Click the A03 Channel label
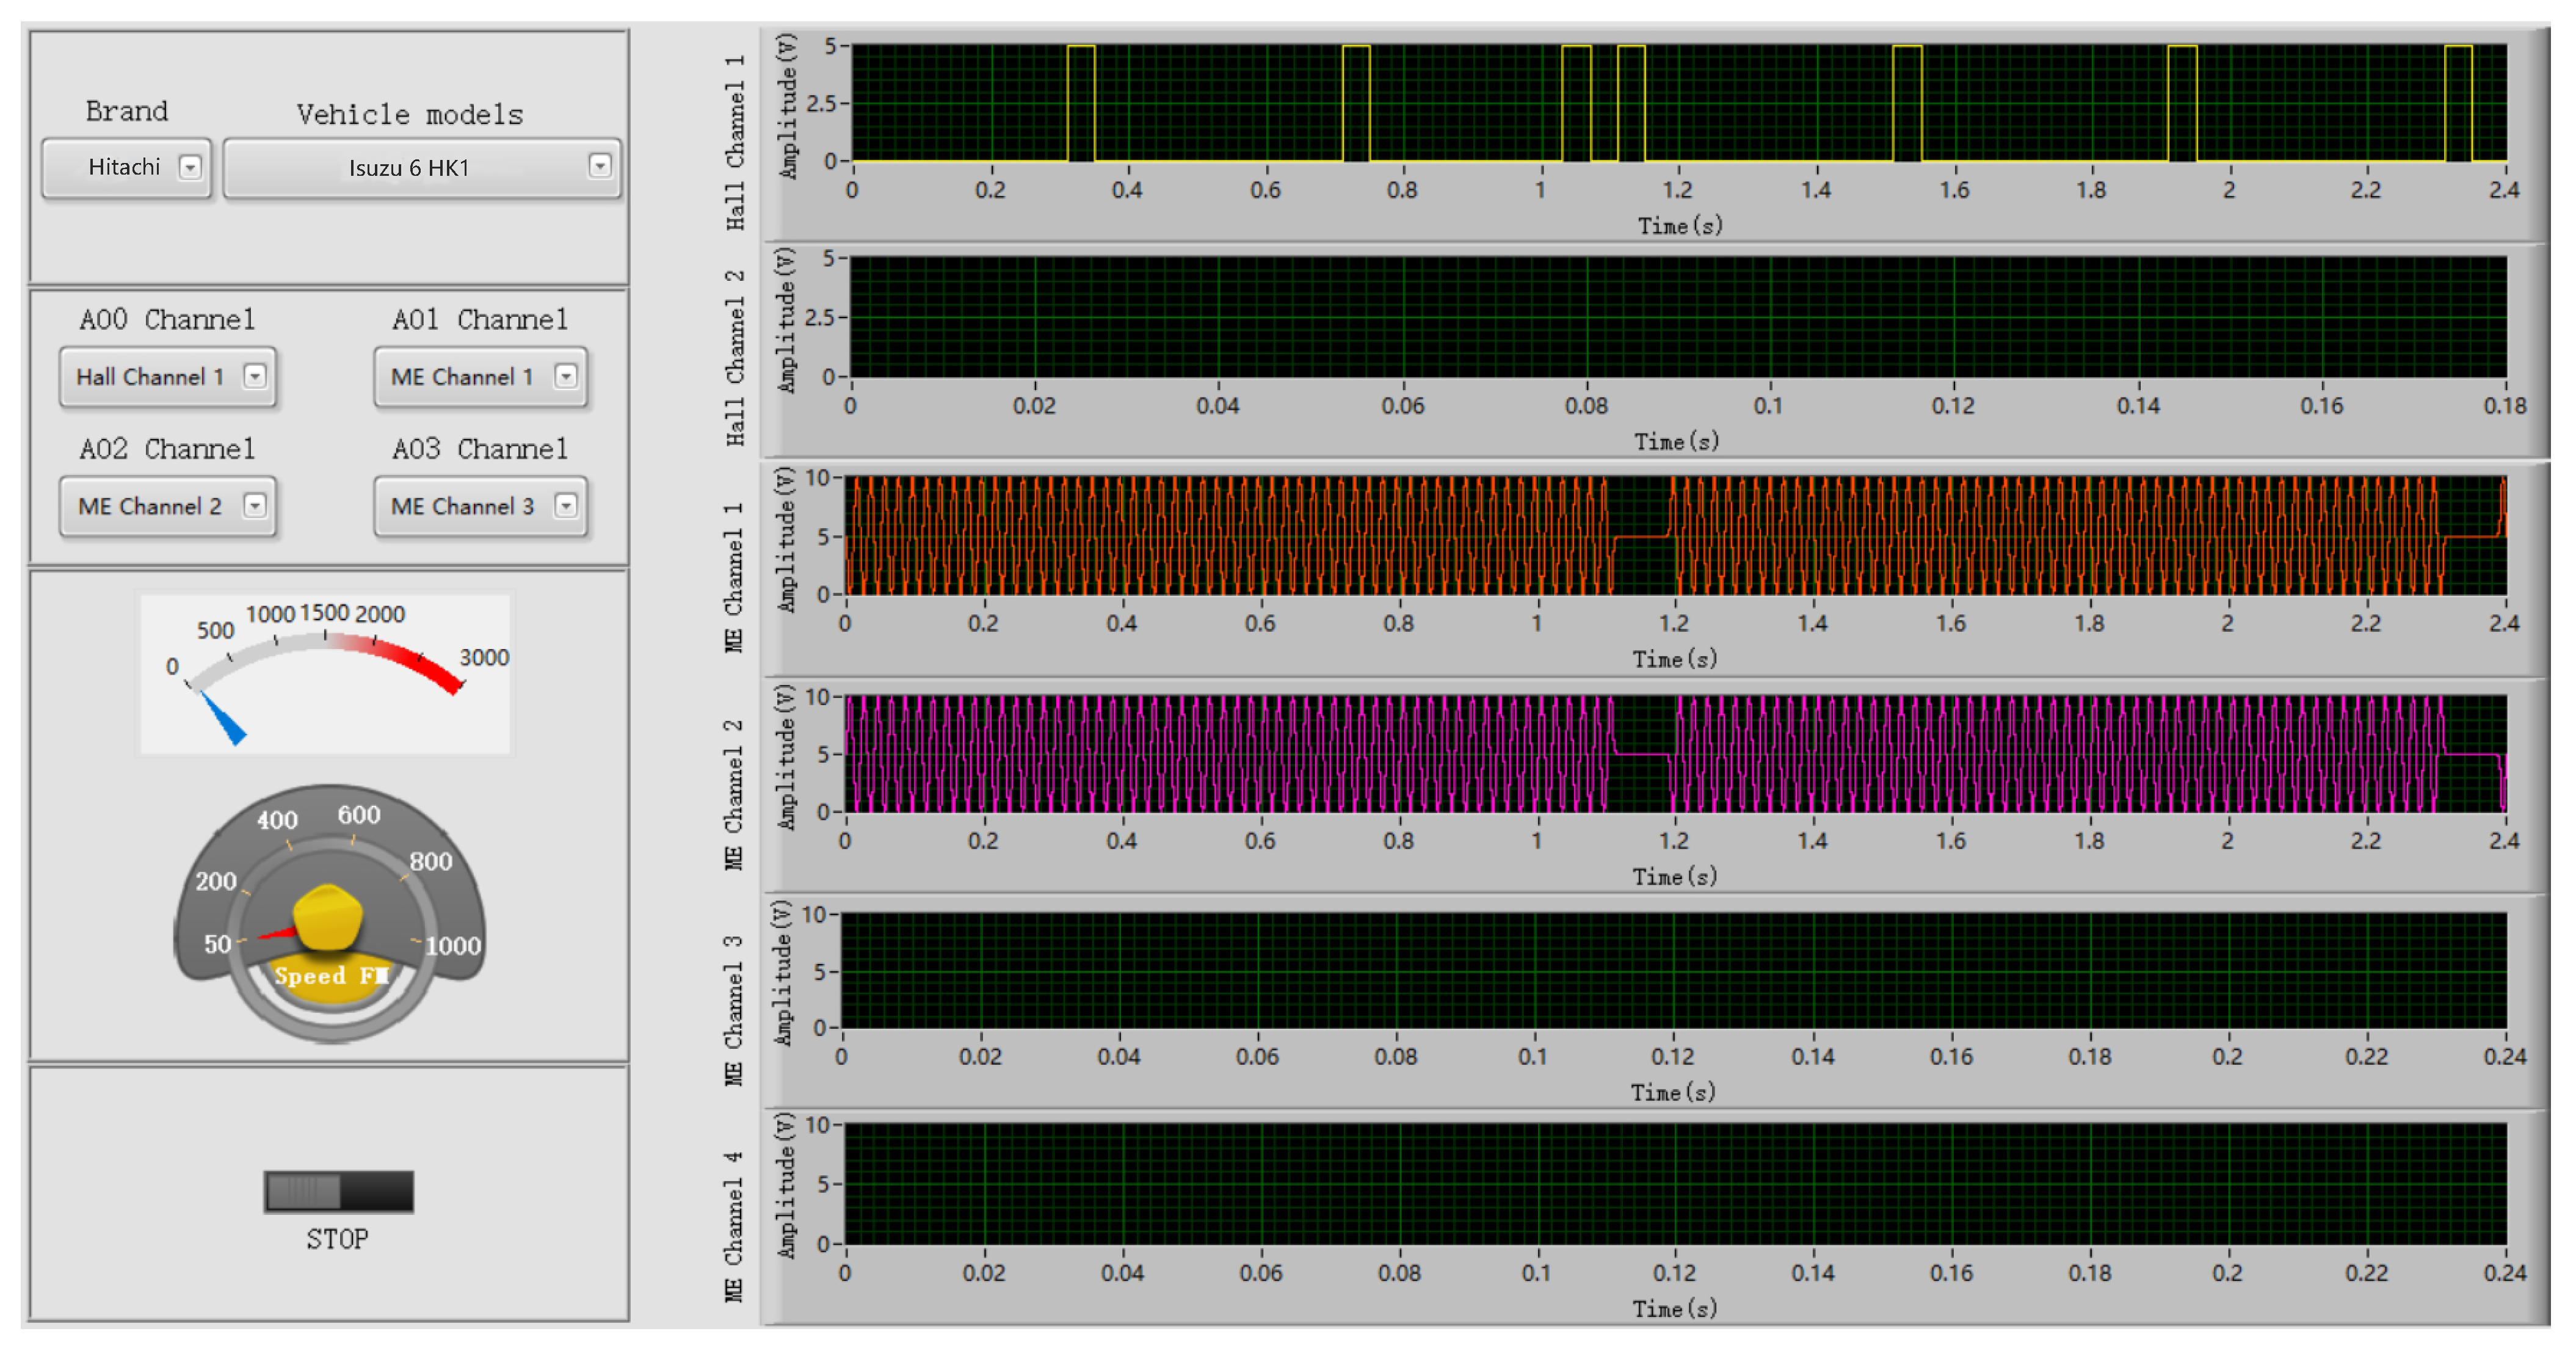Image resolution: width=2576 pixels, height=1348 pixels. pyautogui.click(x=480, y=448)
